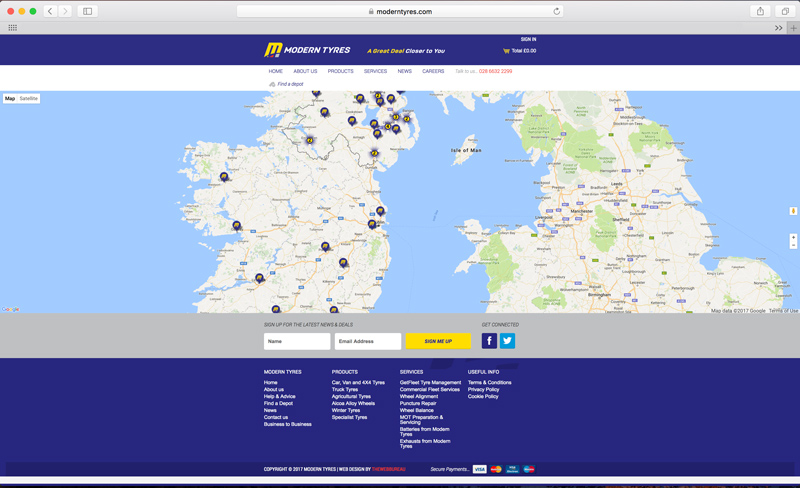Open Exhausts from Modern Tyres link

coord(424,444)
